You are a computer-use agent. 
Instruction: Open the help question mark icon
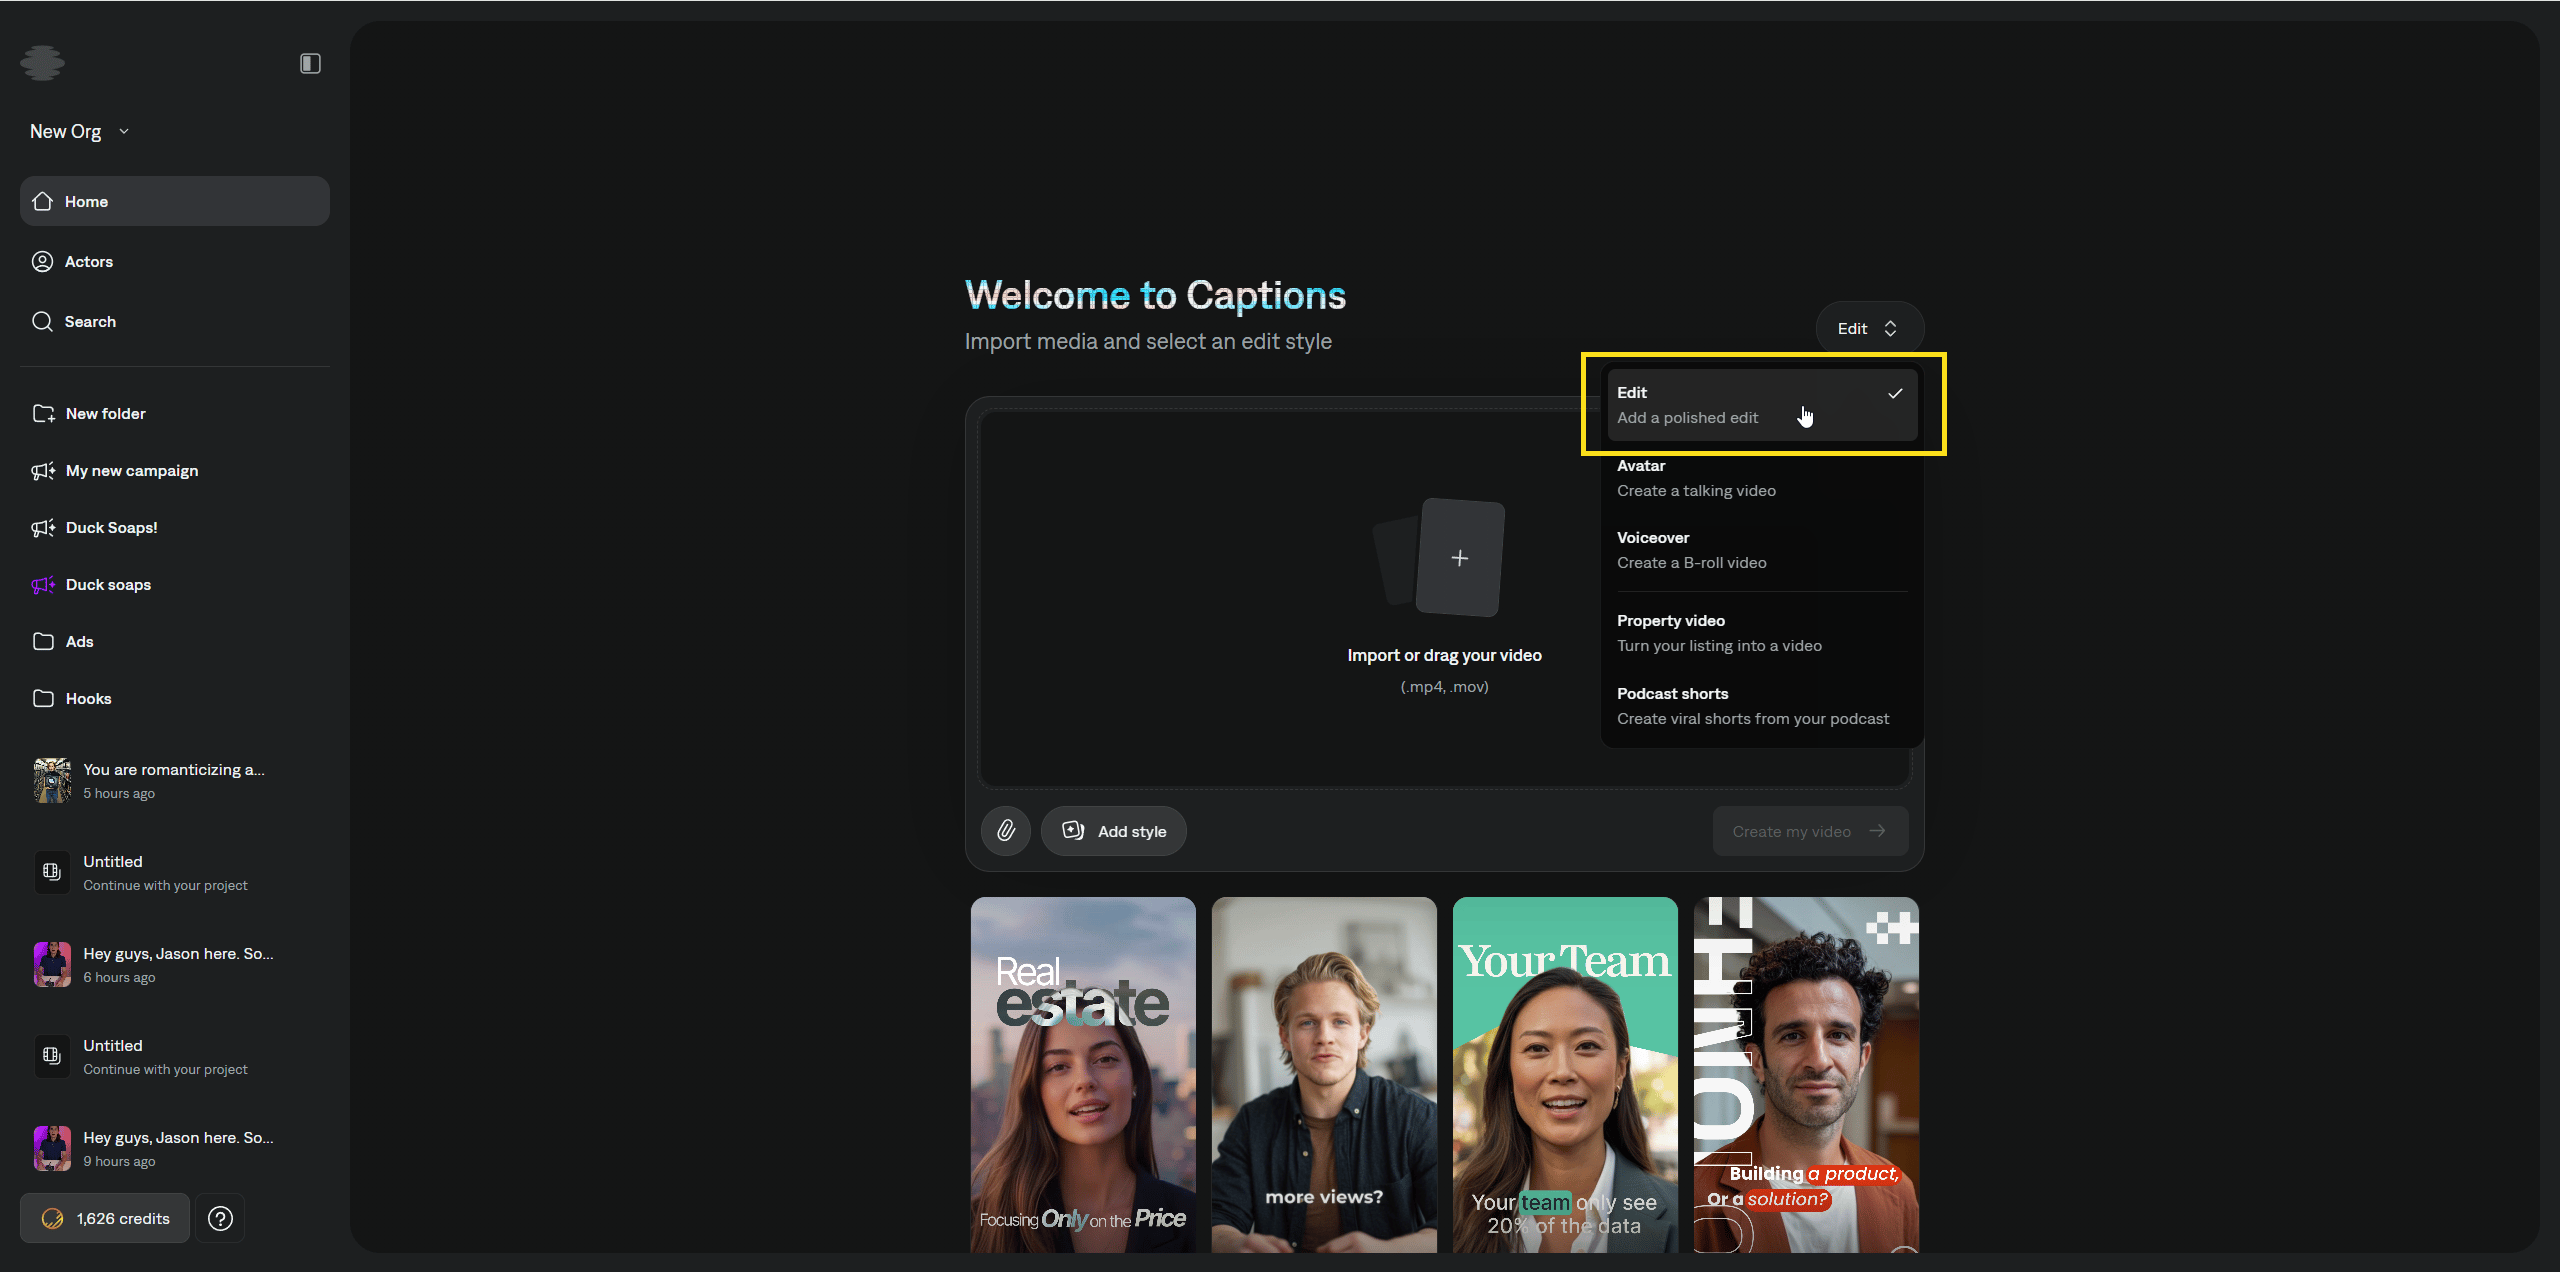[x=220, y=1218]
